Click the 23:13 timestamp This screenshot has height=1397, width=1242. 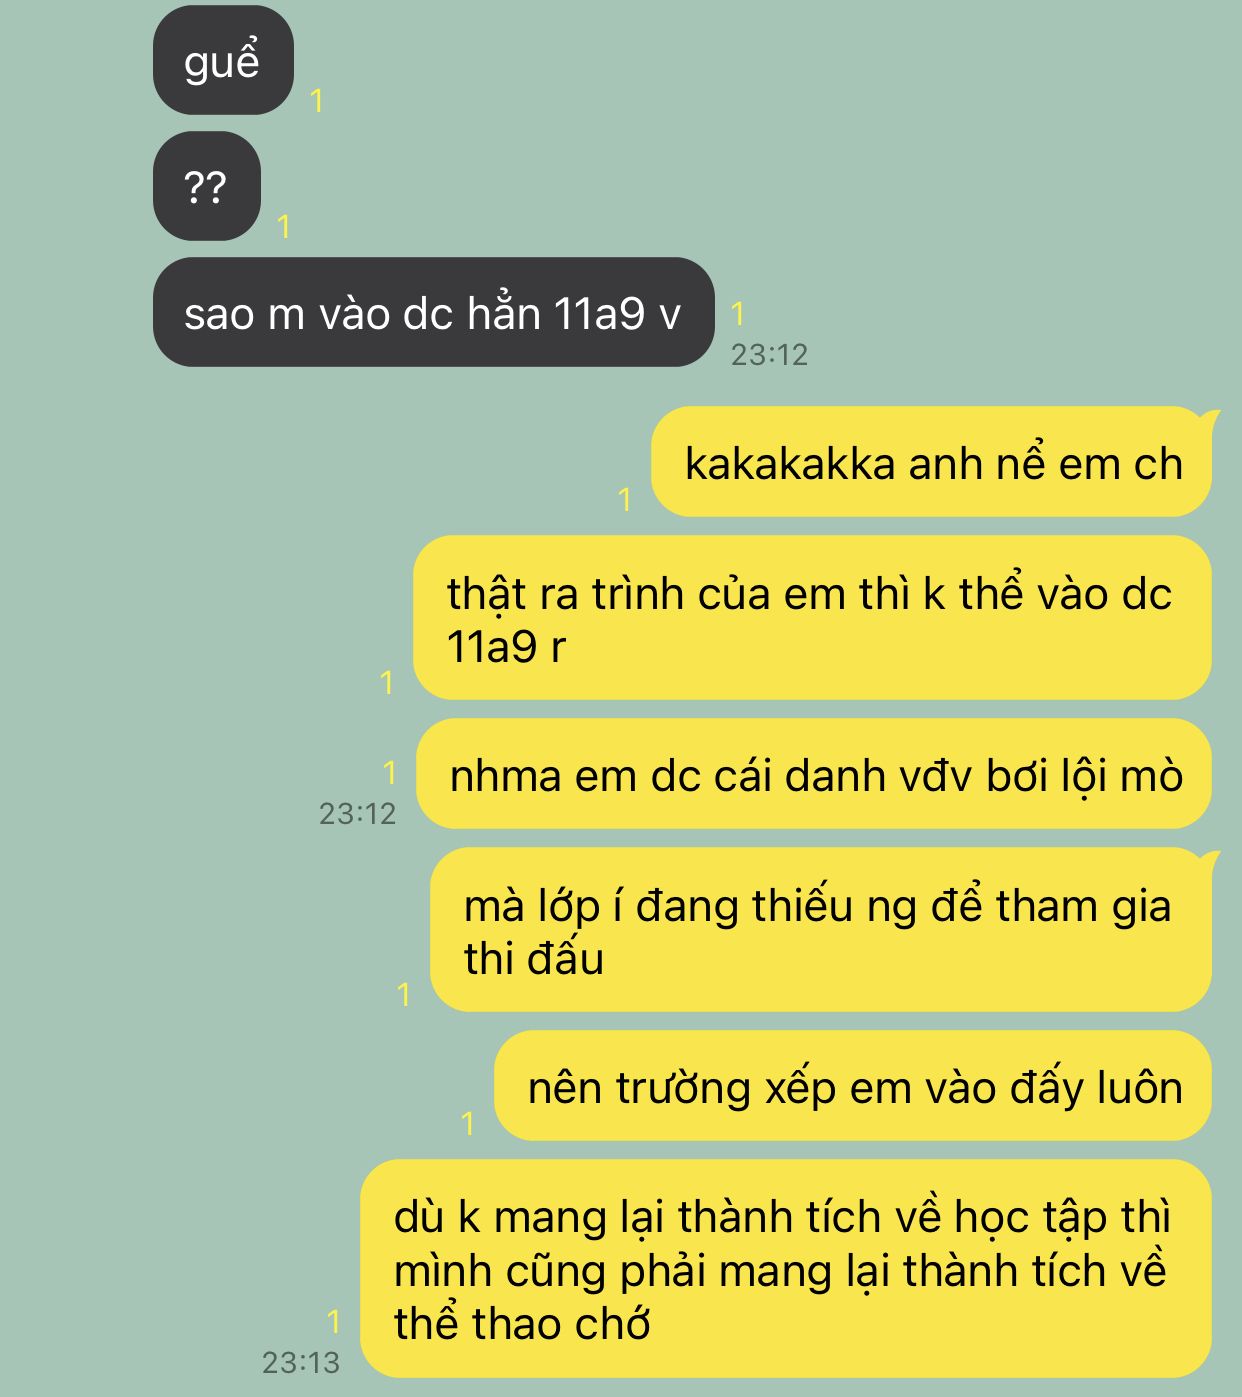tap(301, 1363)
